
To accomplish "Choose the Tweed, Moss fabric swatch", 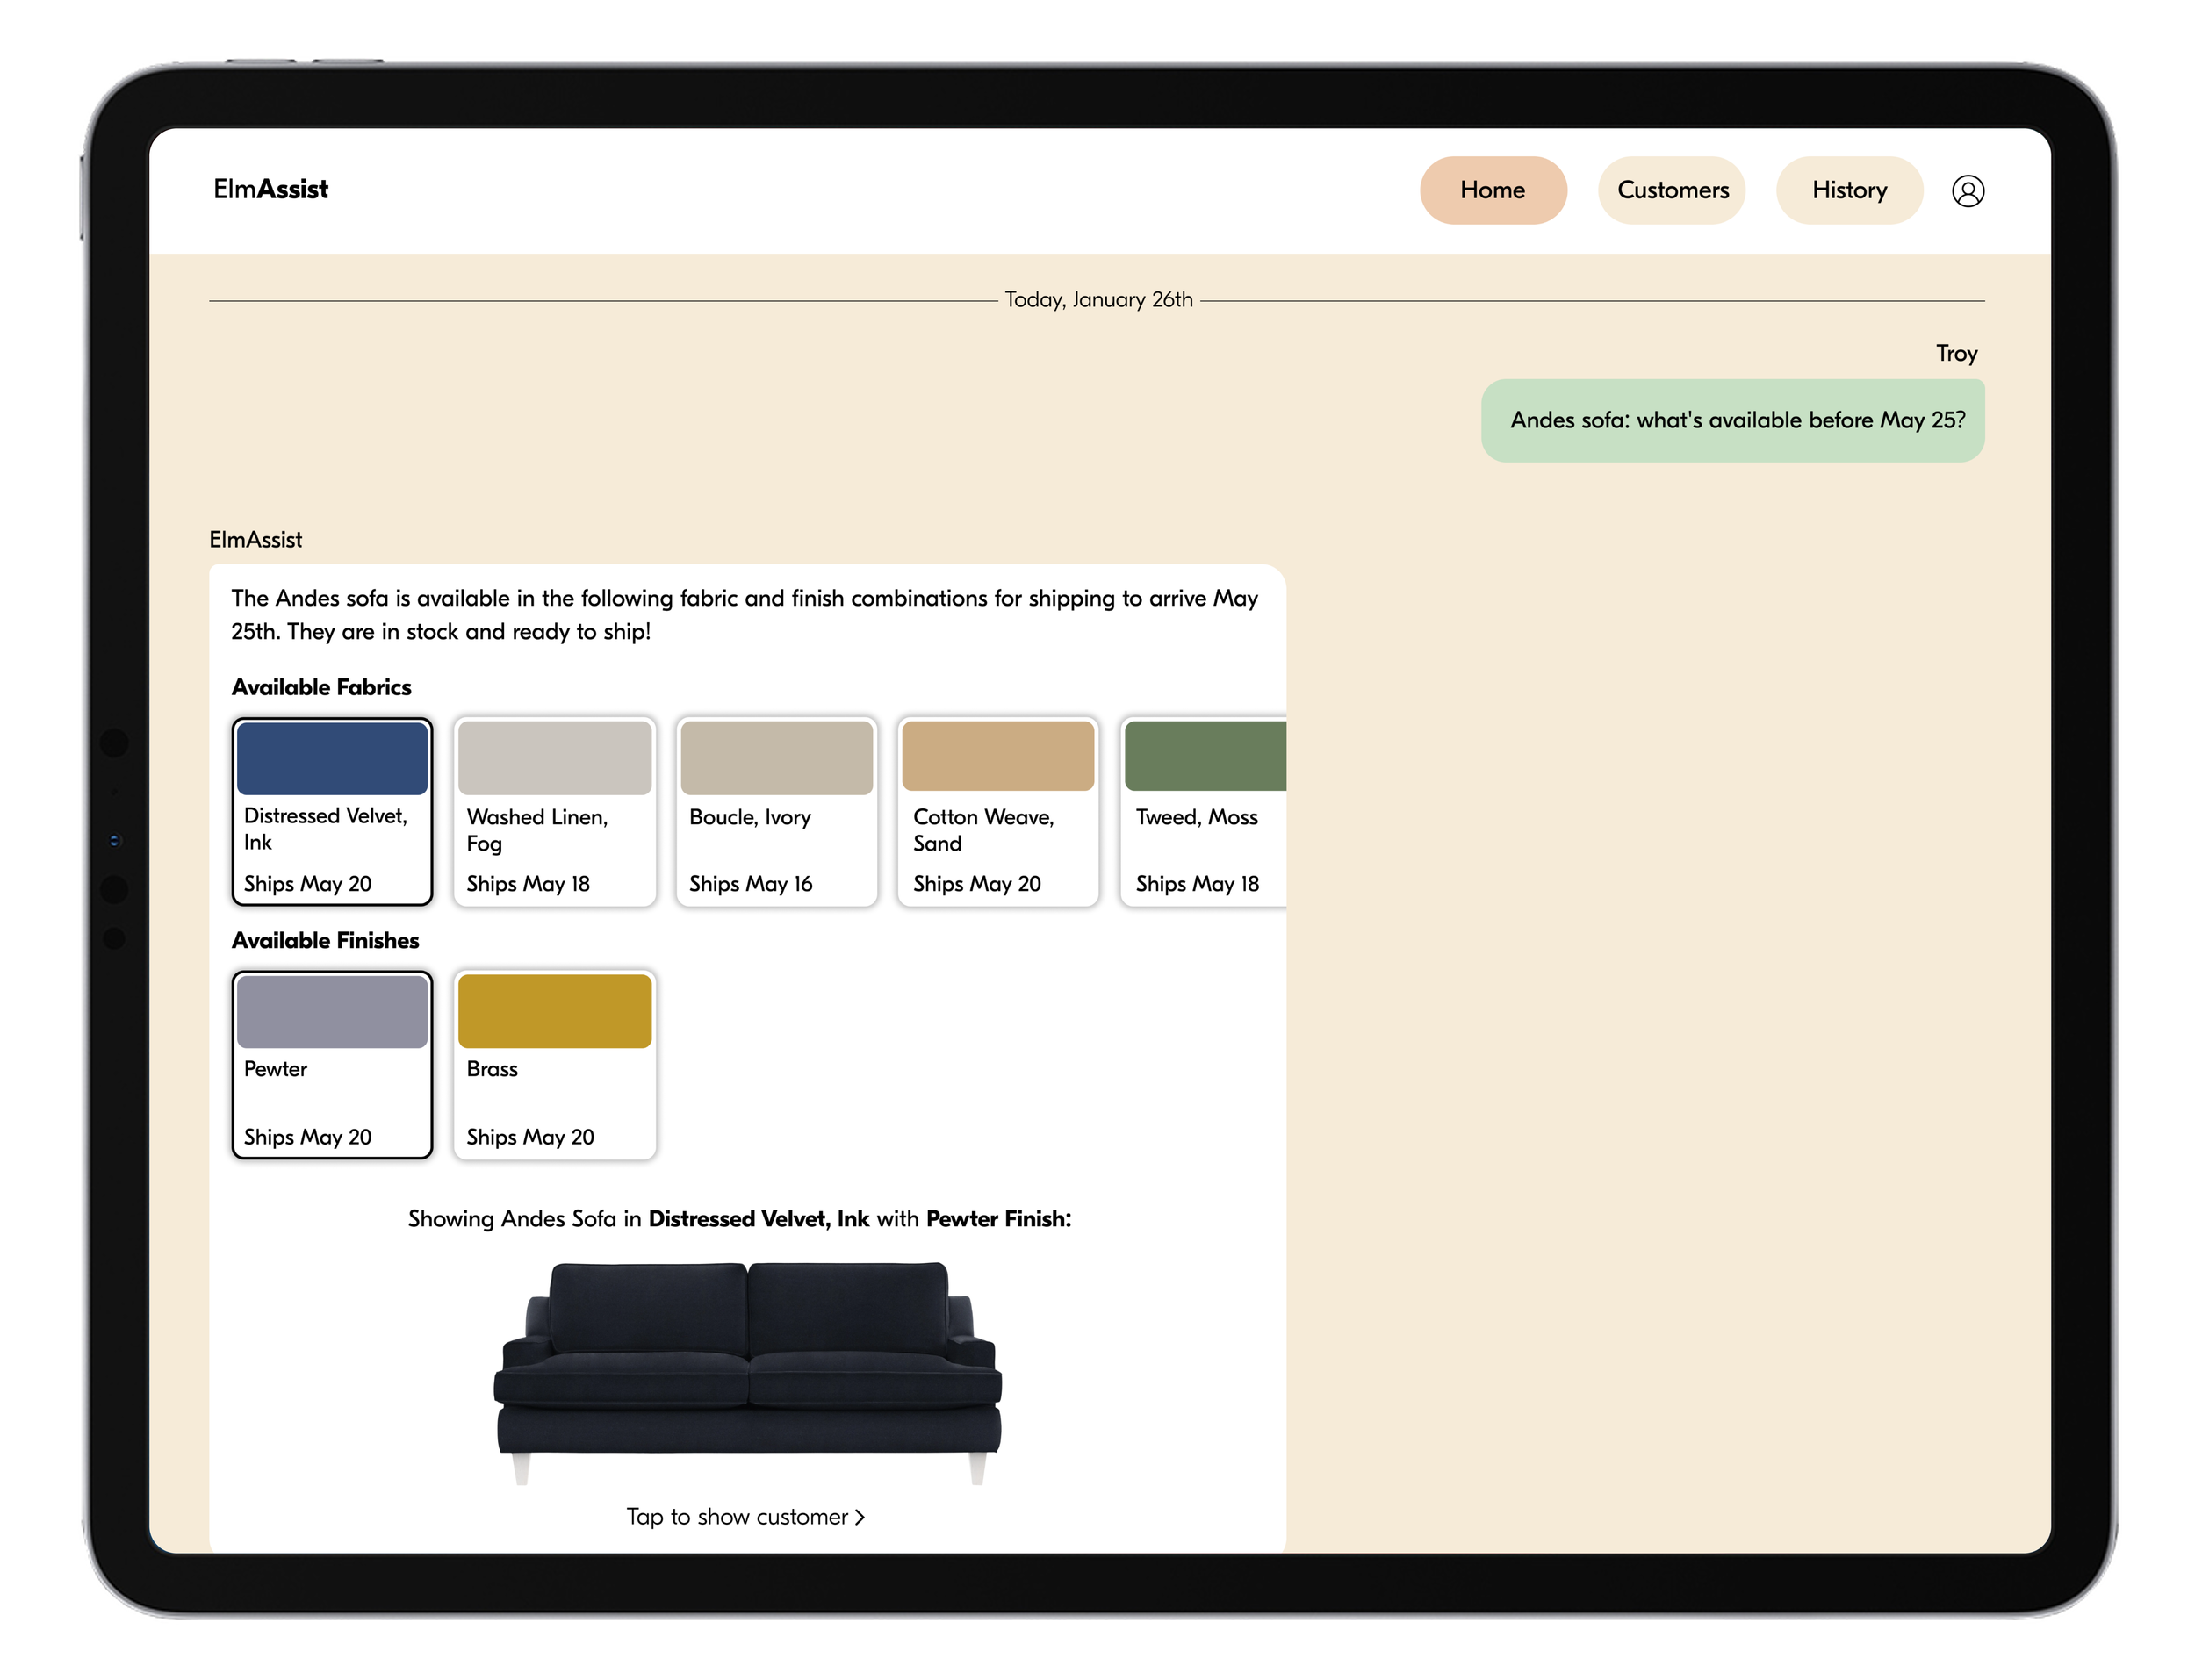I will pyautogui.click(x=1204, y=811).
